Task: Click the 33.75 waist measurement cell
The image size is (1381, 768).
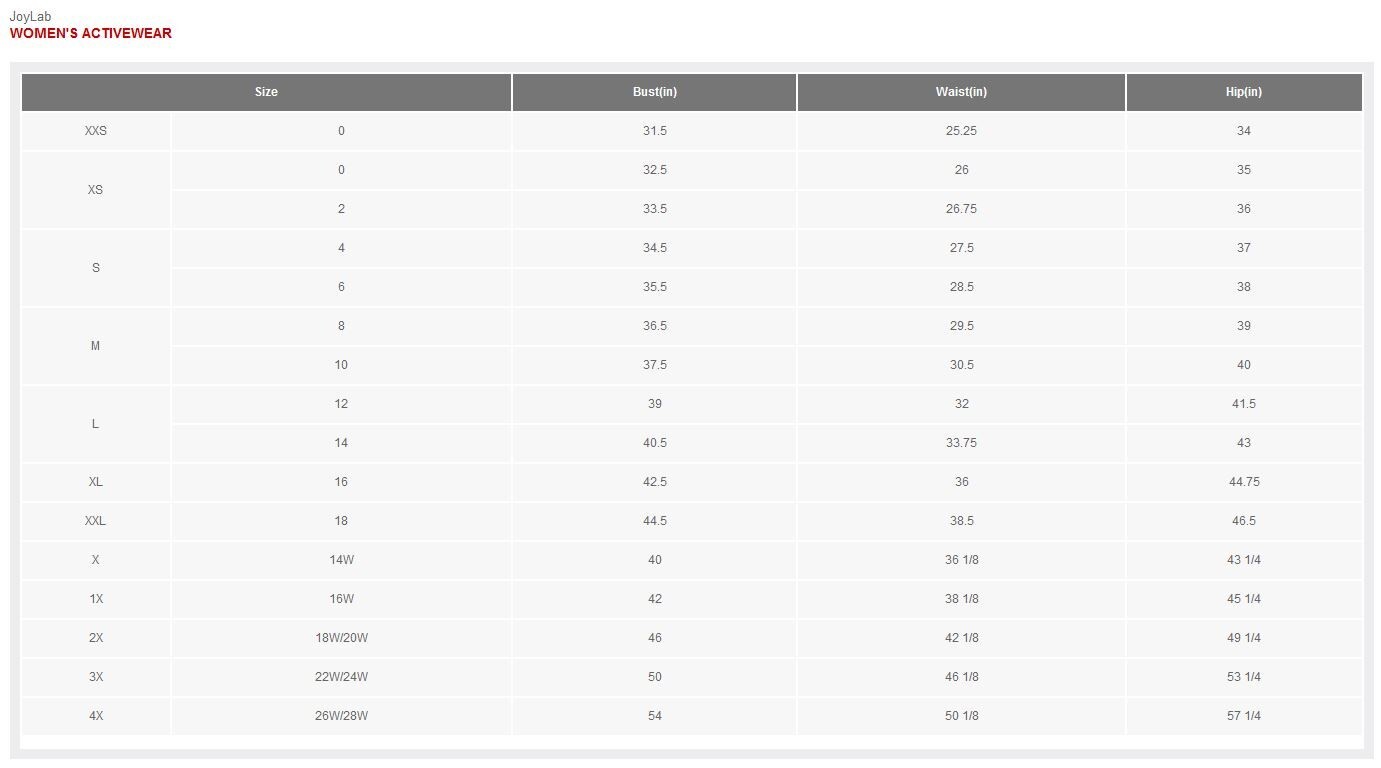Action: tap(961, 443)
